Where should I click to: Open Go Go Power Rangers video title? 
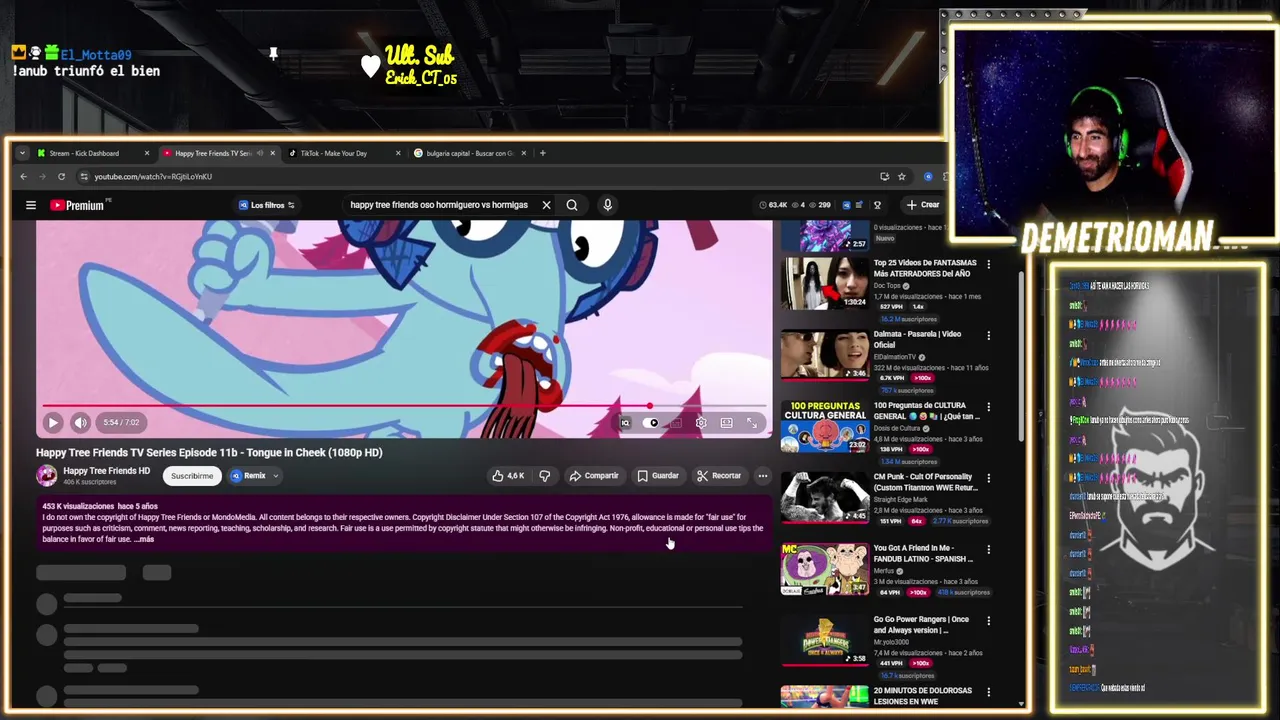point(920,625)
